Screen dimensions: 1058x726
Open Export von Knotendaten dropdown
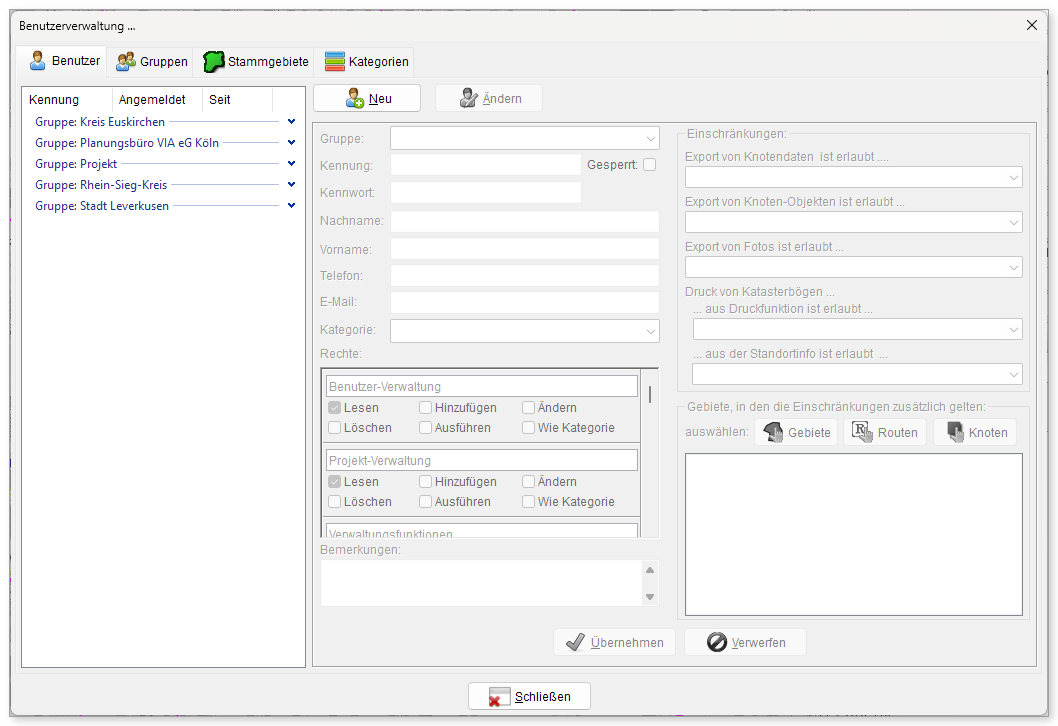point(854,177)
